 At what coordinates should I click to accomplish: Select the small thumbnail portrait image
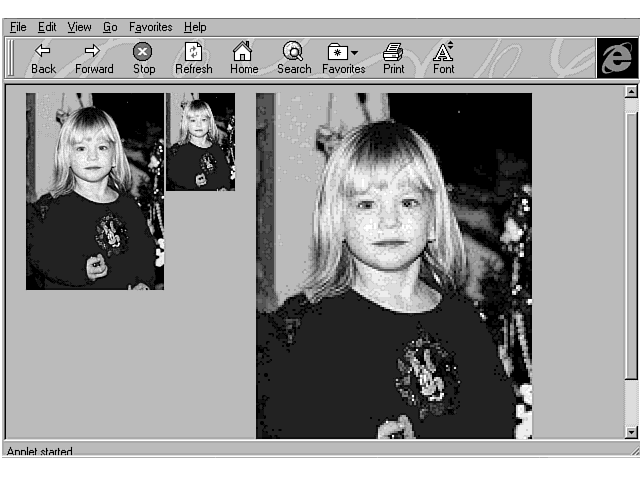(x=200, y=141)
